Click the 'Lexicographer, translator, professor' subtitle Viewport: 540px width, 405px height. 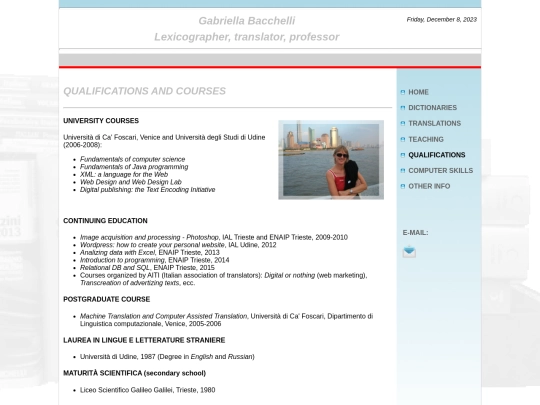coord(247,37)
